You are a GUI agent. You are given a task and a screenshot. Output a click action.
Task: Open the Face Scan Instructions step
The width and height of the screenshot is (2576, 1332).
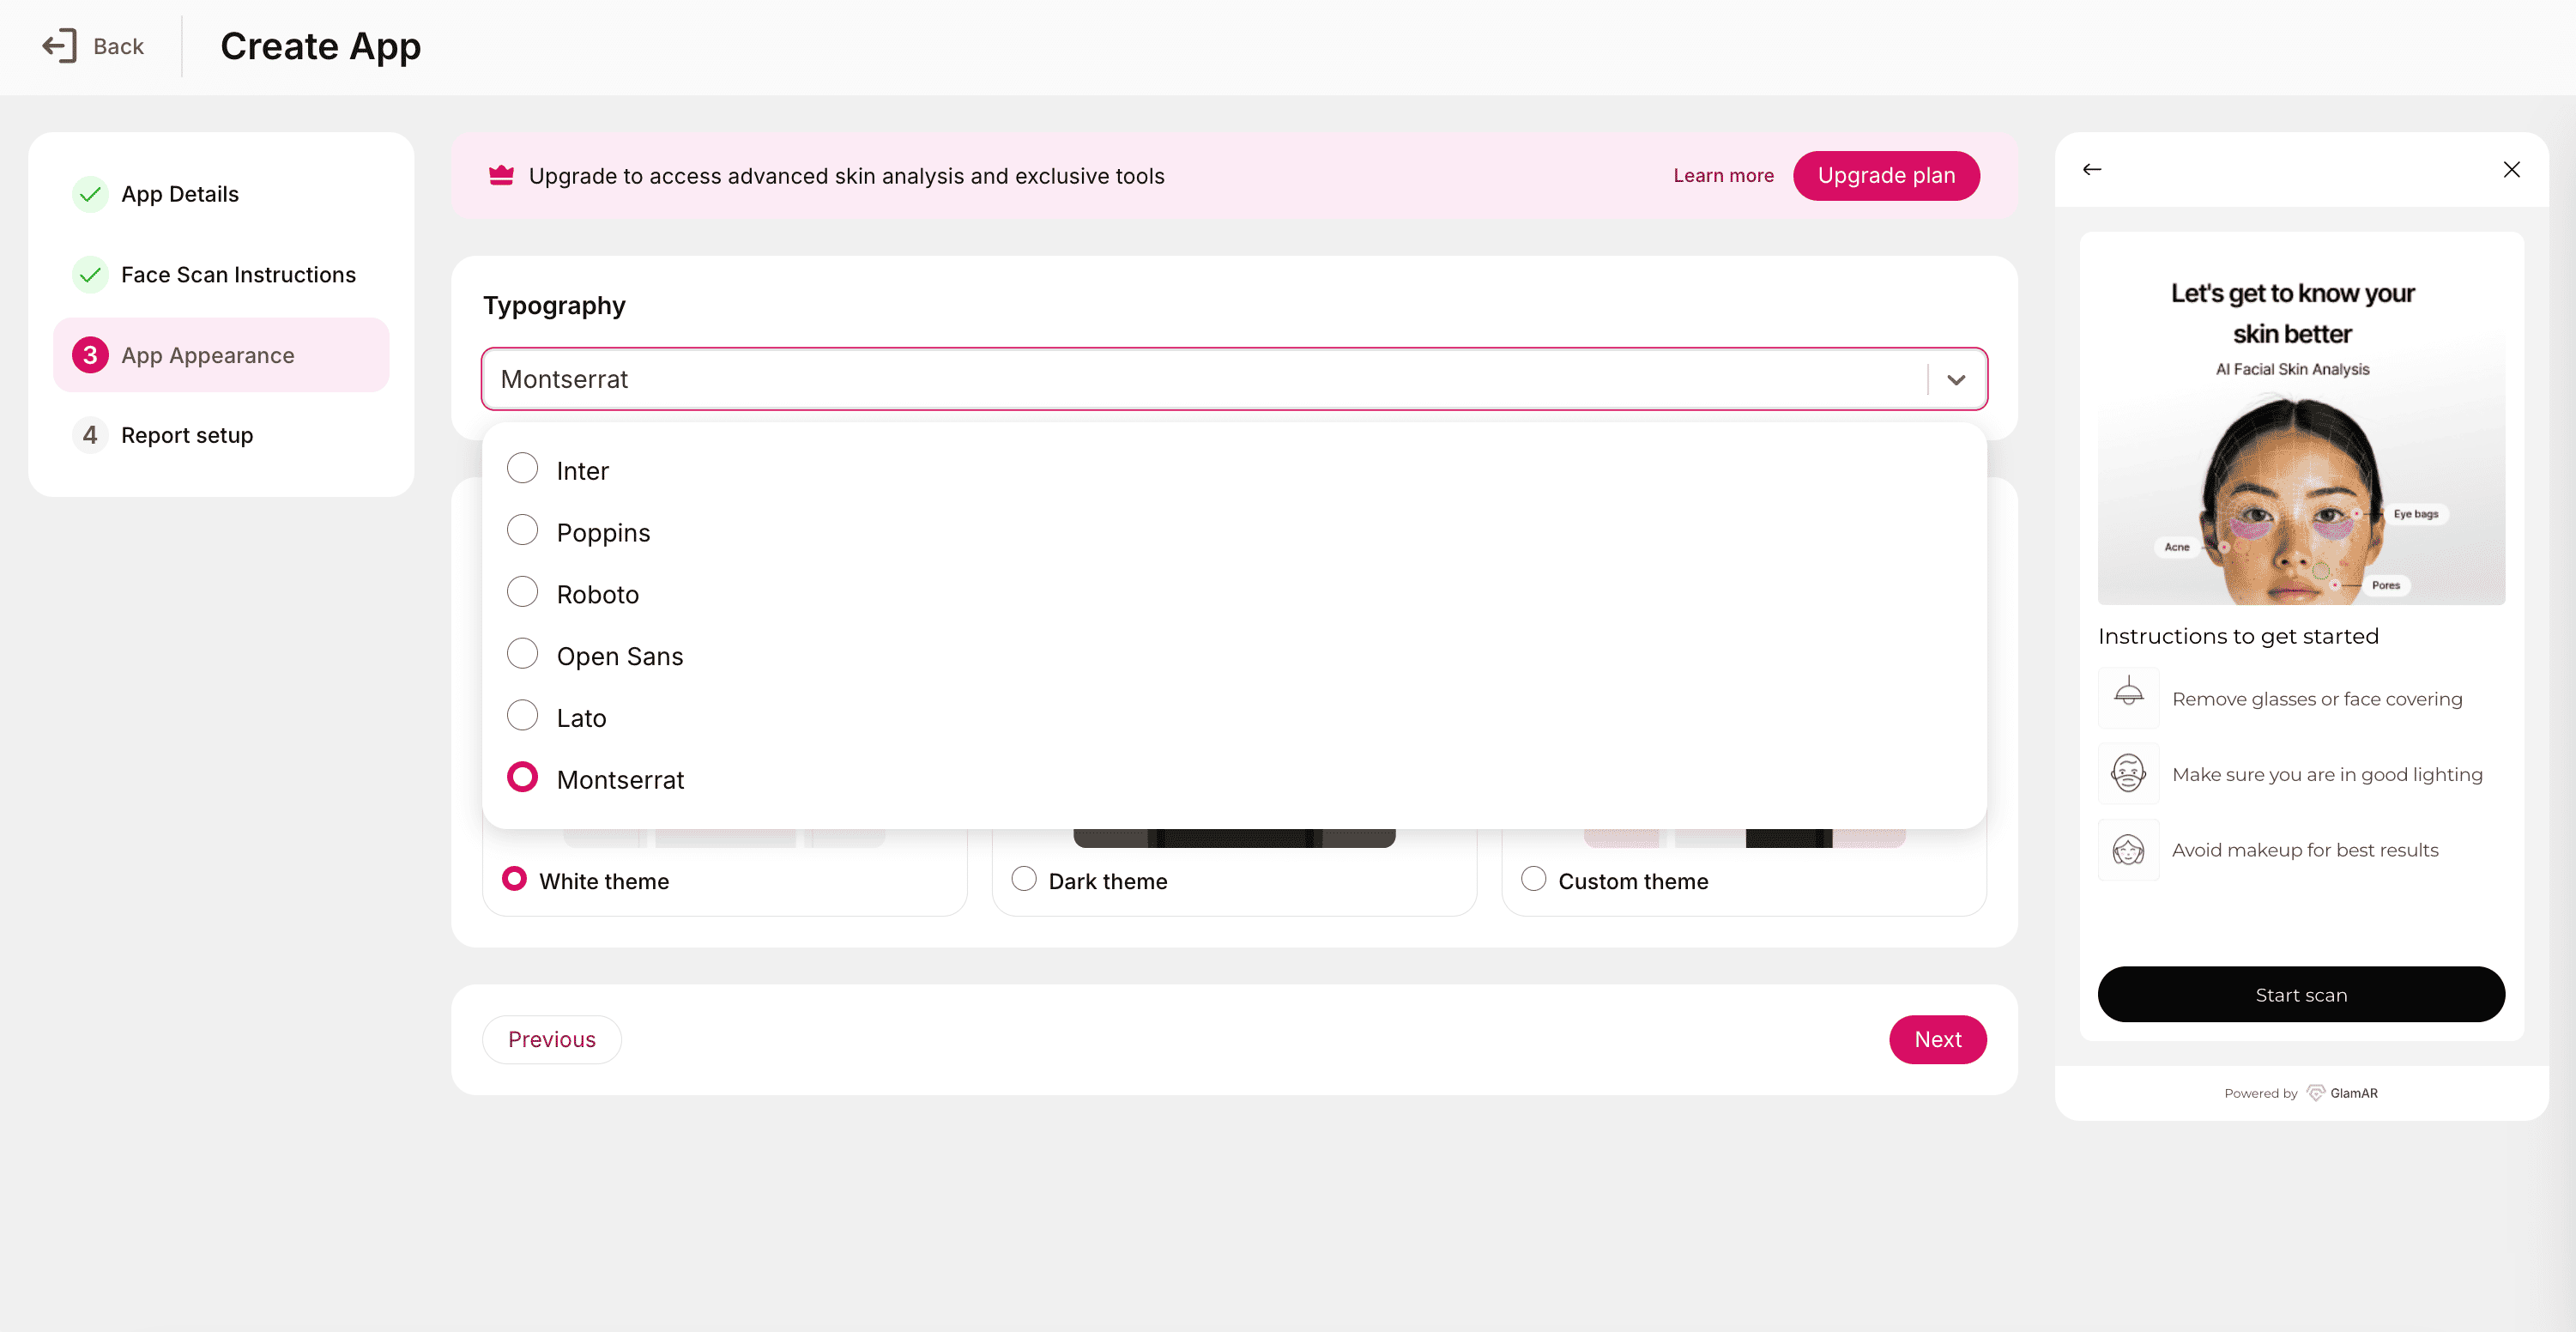point(238,275)
